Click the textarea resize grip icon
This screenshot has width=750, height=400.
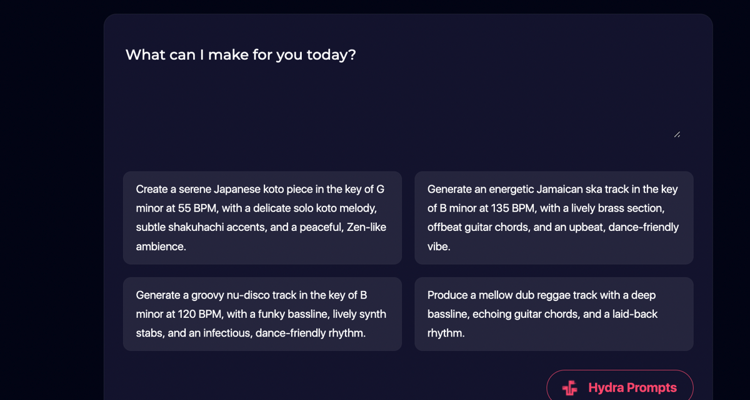(x=677, y=134)
